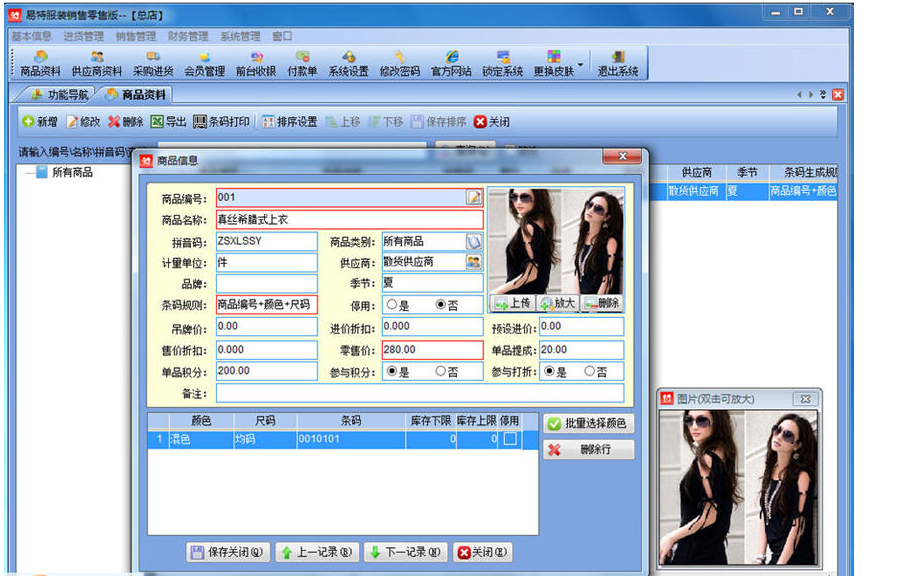Image resolution: width=909 pixels, height=576 pixels.
Task: Open 供应商资料 toolbar icon
Action: (96, 64)
